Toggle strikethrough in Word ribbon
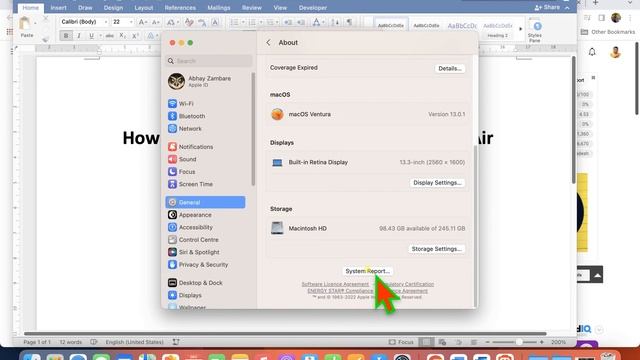 [x=109, y=36]
